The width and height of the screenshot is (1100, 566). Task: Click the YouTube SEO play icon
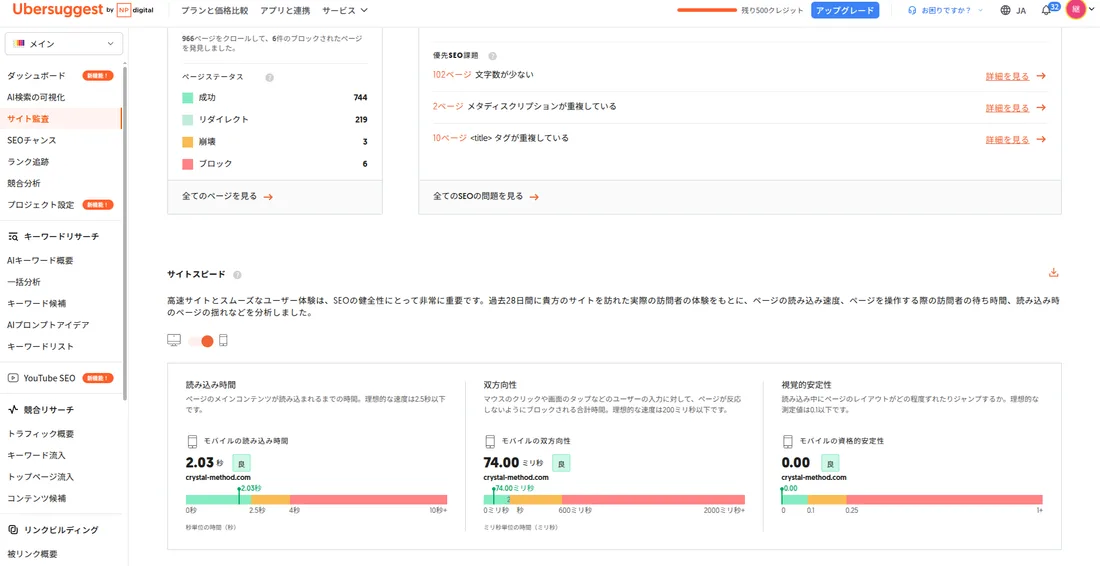pos(13,378)
